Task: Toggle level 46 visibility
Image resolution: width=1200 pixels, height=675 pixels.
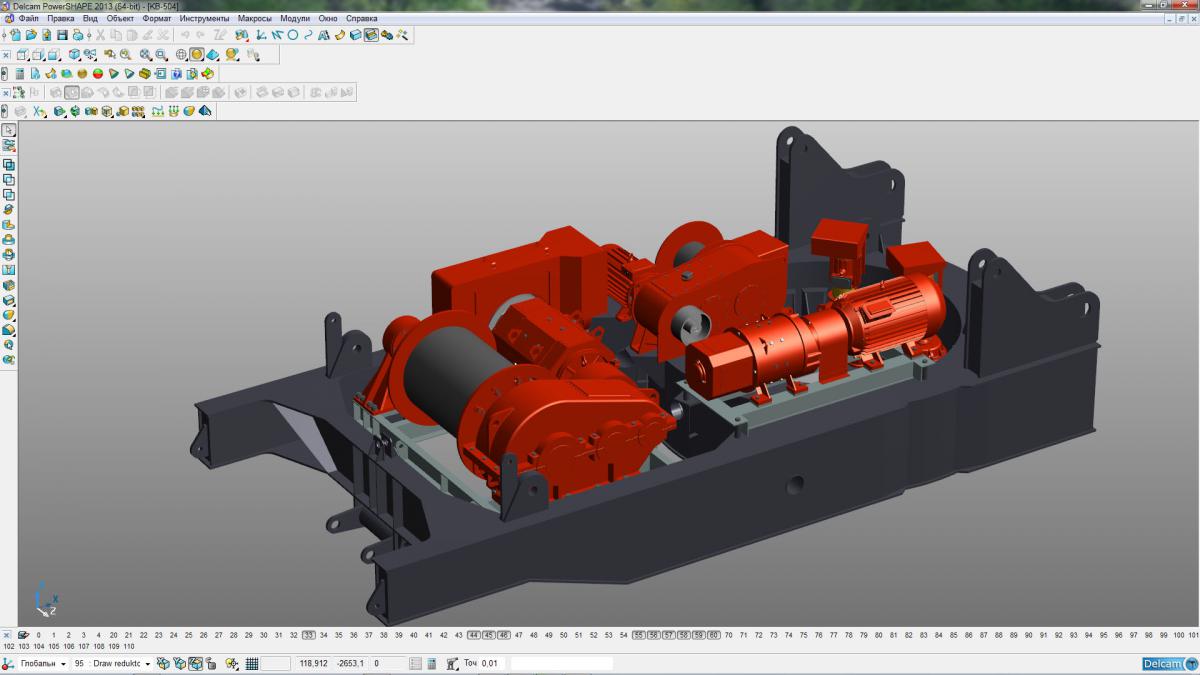Action: 504,635
